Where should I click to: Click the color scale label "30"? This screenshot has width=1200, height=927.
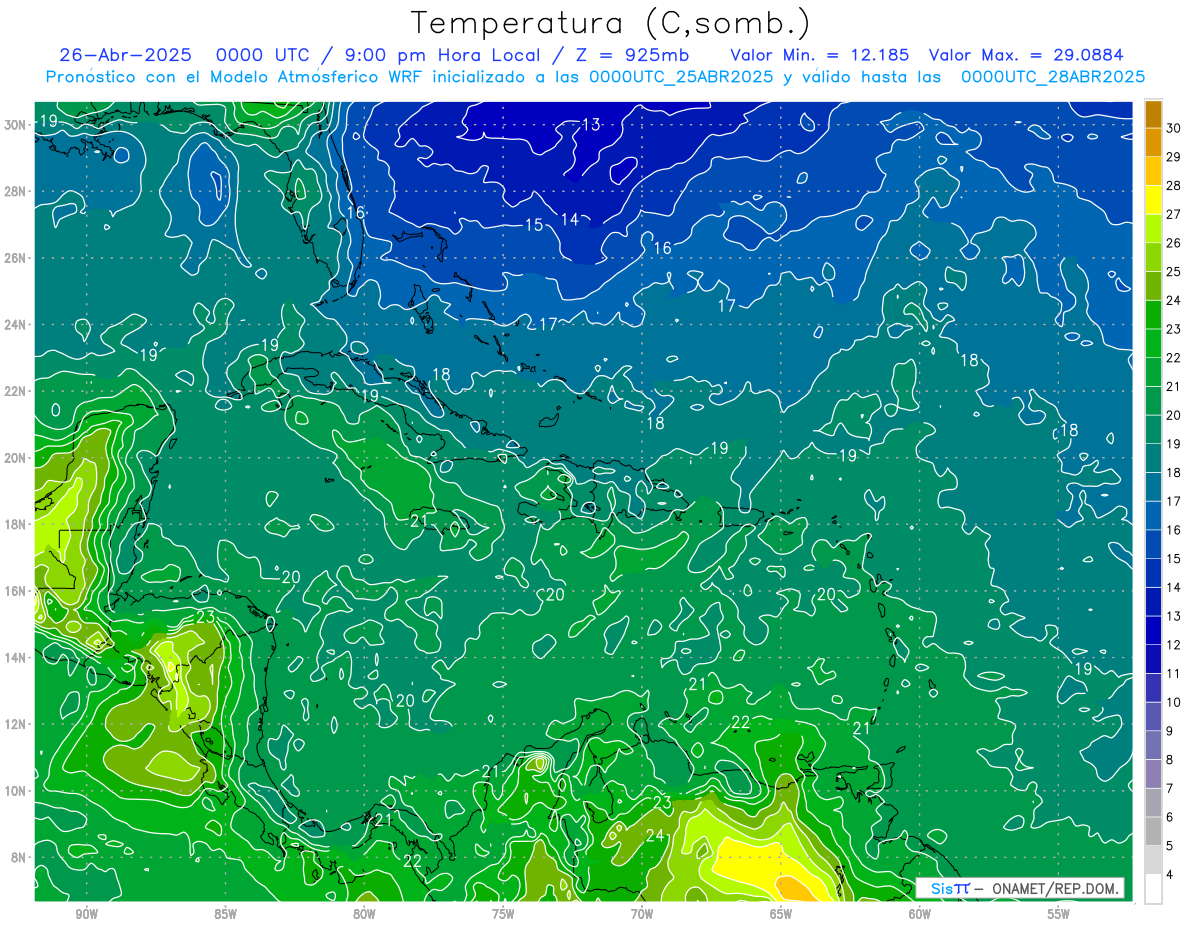1173,128
